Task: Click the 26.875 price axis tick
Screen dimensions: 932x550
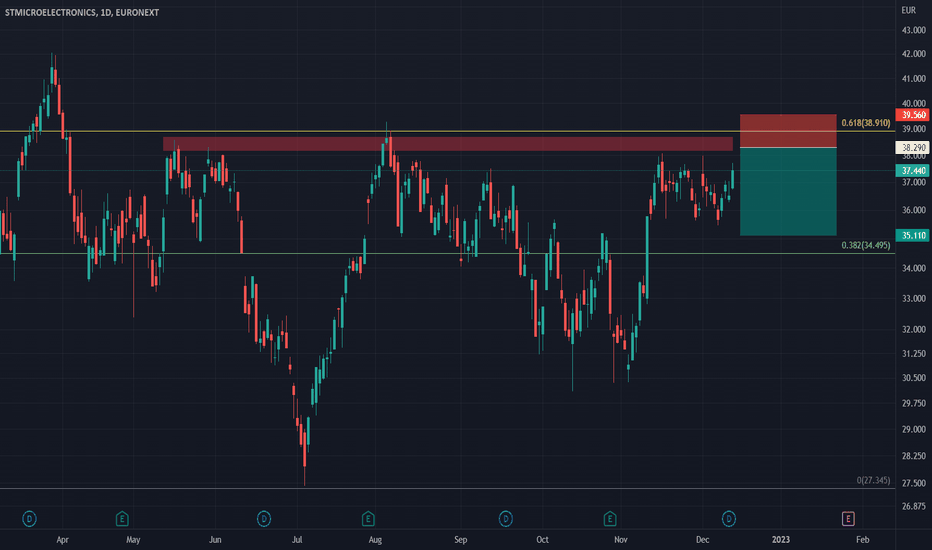Action: (914, 507)
